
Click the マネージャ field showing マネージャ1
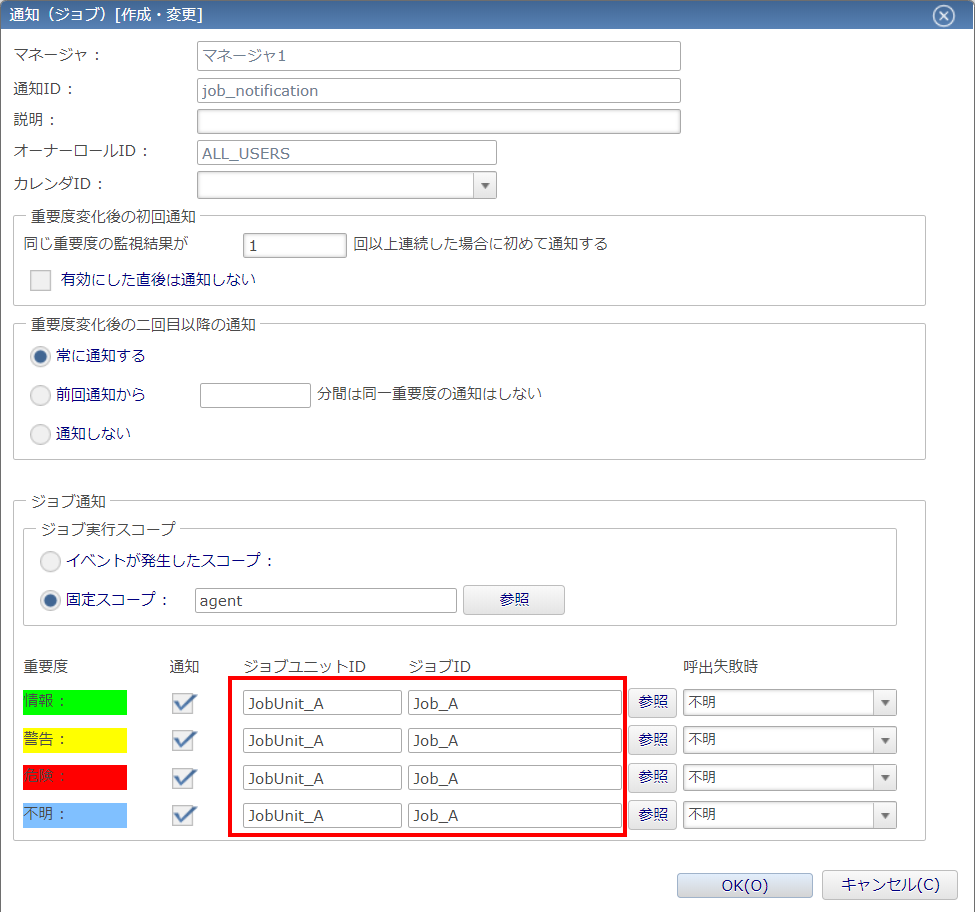439,56
